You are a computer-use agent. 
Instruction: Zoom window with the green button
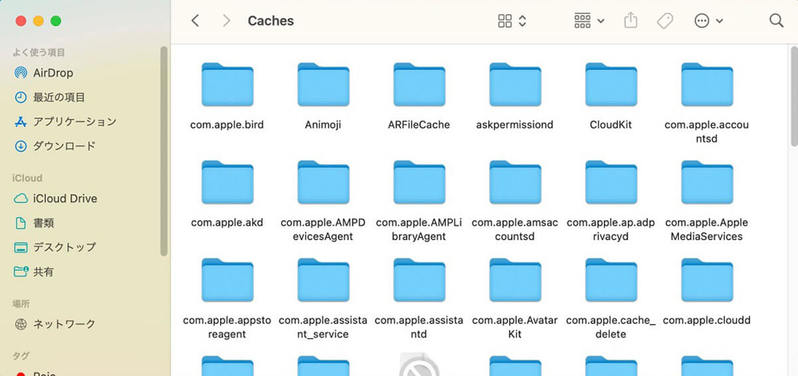coord(56,21)
